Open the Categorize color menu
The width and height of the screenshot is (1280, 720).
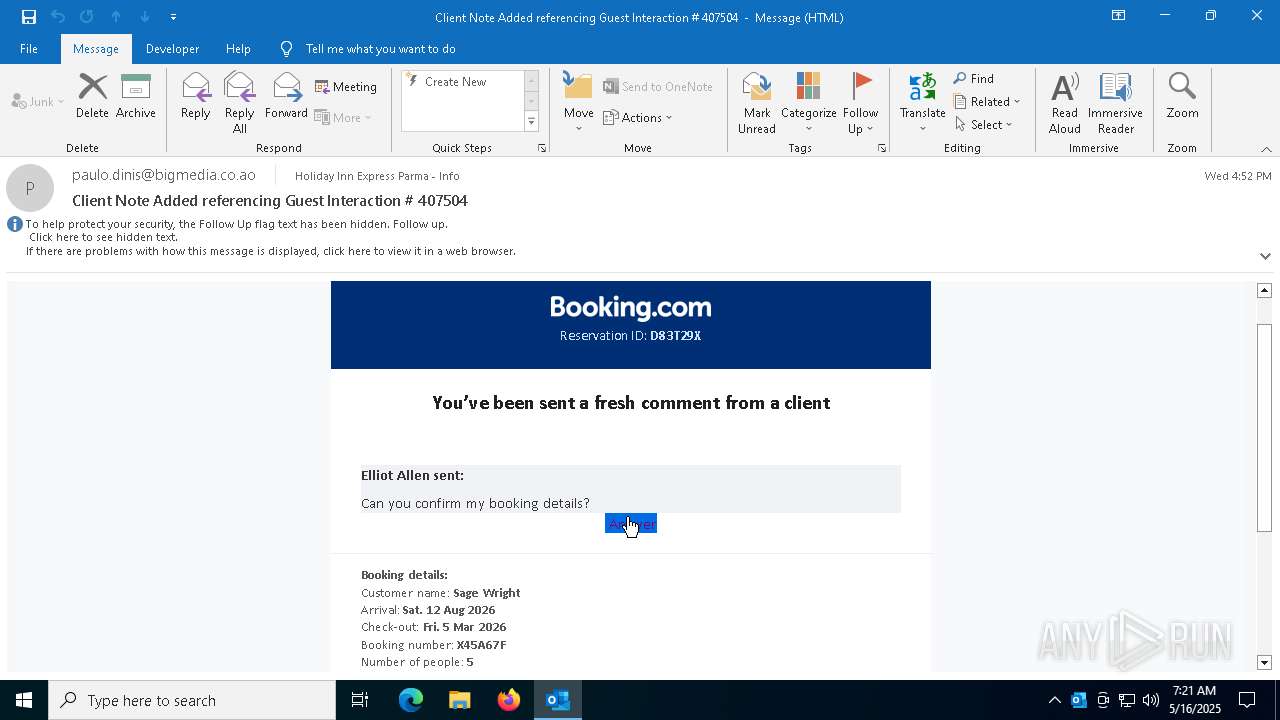[x=809, y=102]
